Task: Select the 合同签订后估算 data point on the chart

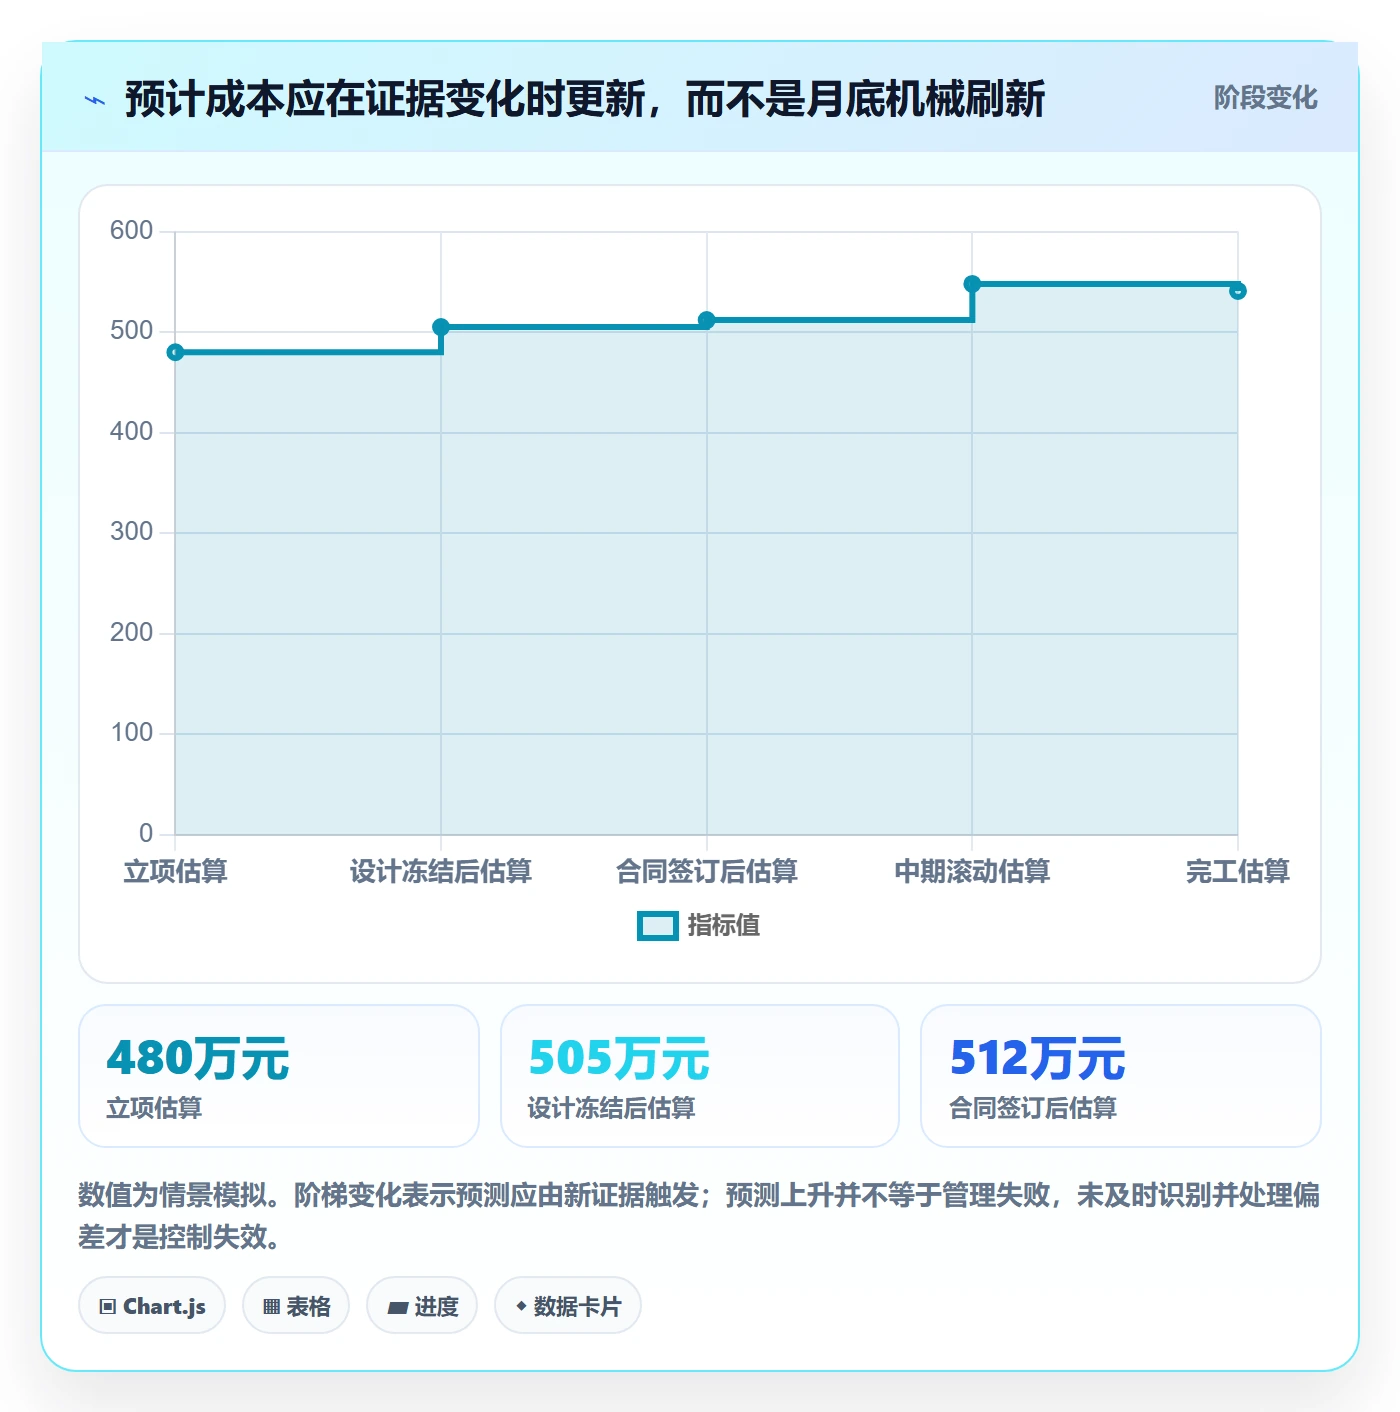Action: tap(706, 320)
